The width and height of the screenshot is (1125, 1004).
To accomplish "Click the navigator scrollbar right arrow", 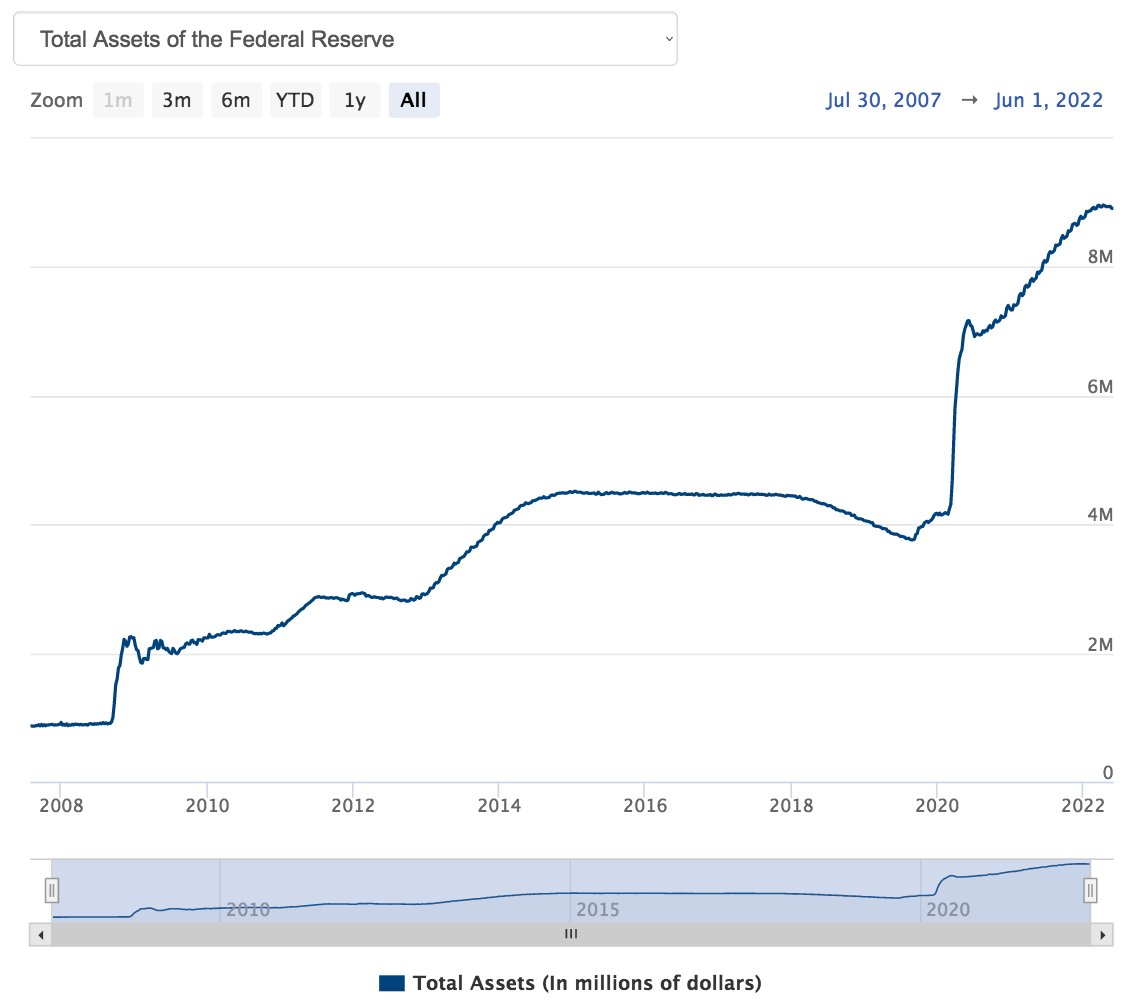I will (1102, 934).
